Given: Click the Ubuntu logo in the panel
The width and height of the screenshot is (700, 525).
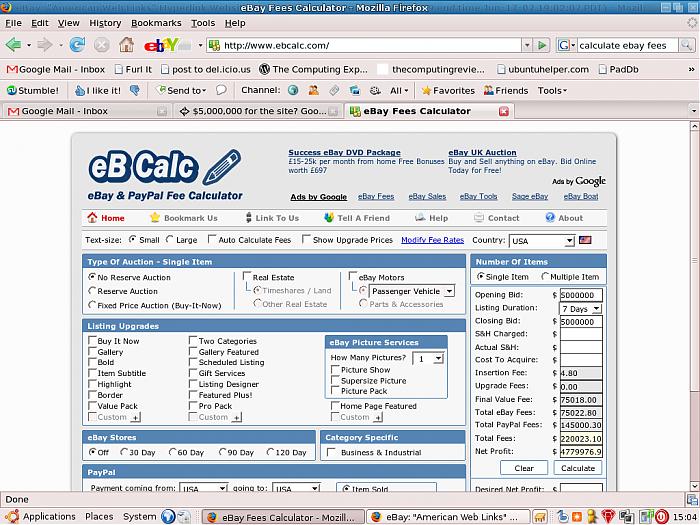Looking at the screenshot, I should [x=12, y=517].
